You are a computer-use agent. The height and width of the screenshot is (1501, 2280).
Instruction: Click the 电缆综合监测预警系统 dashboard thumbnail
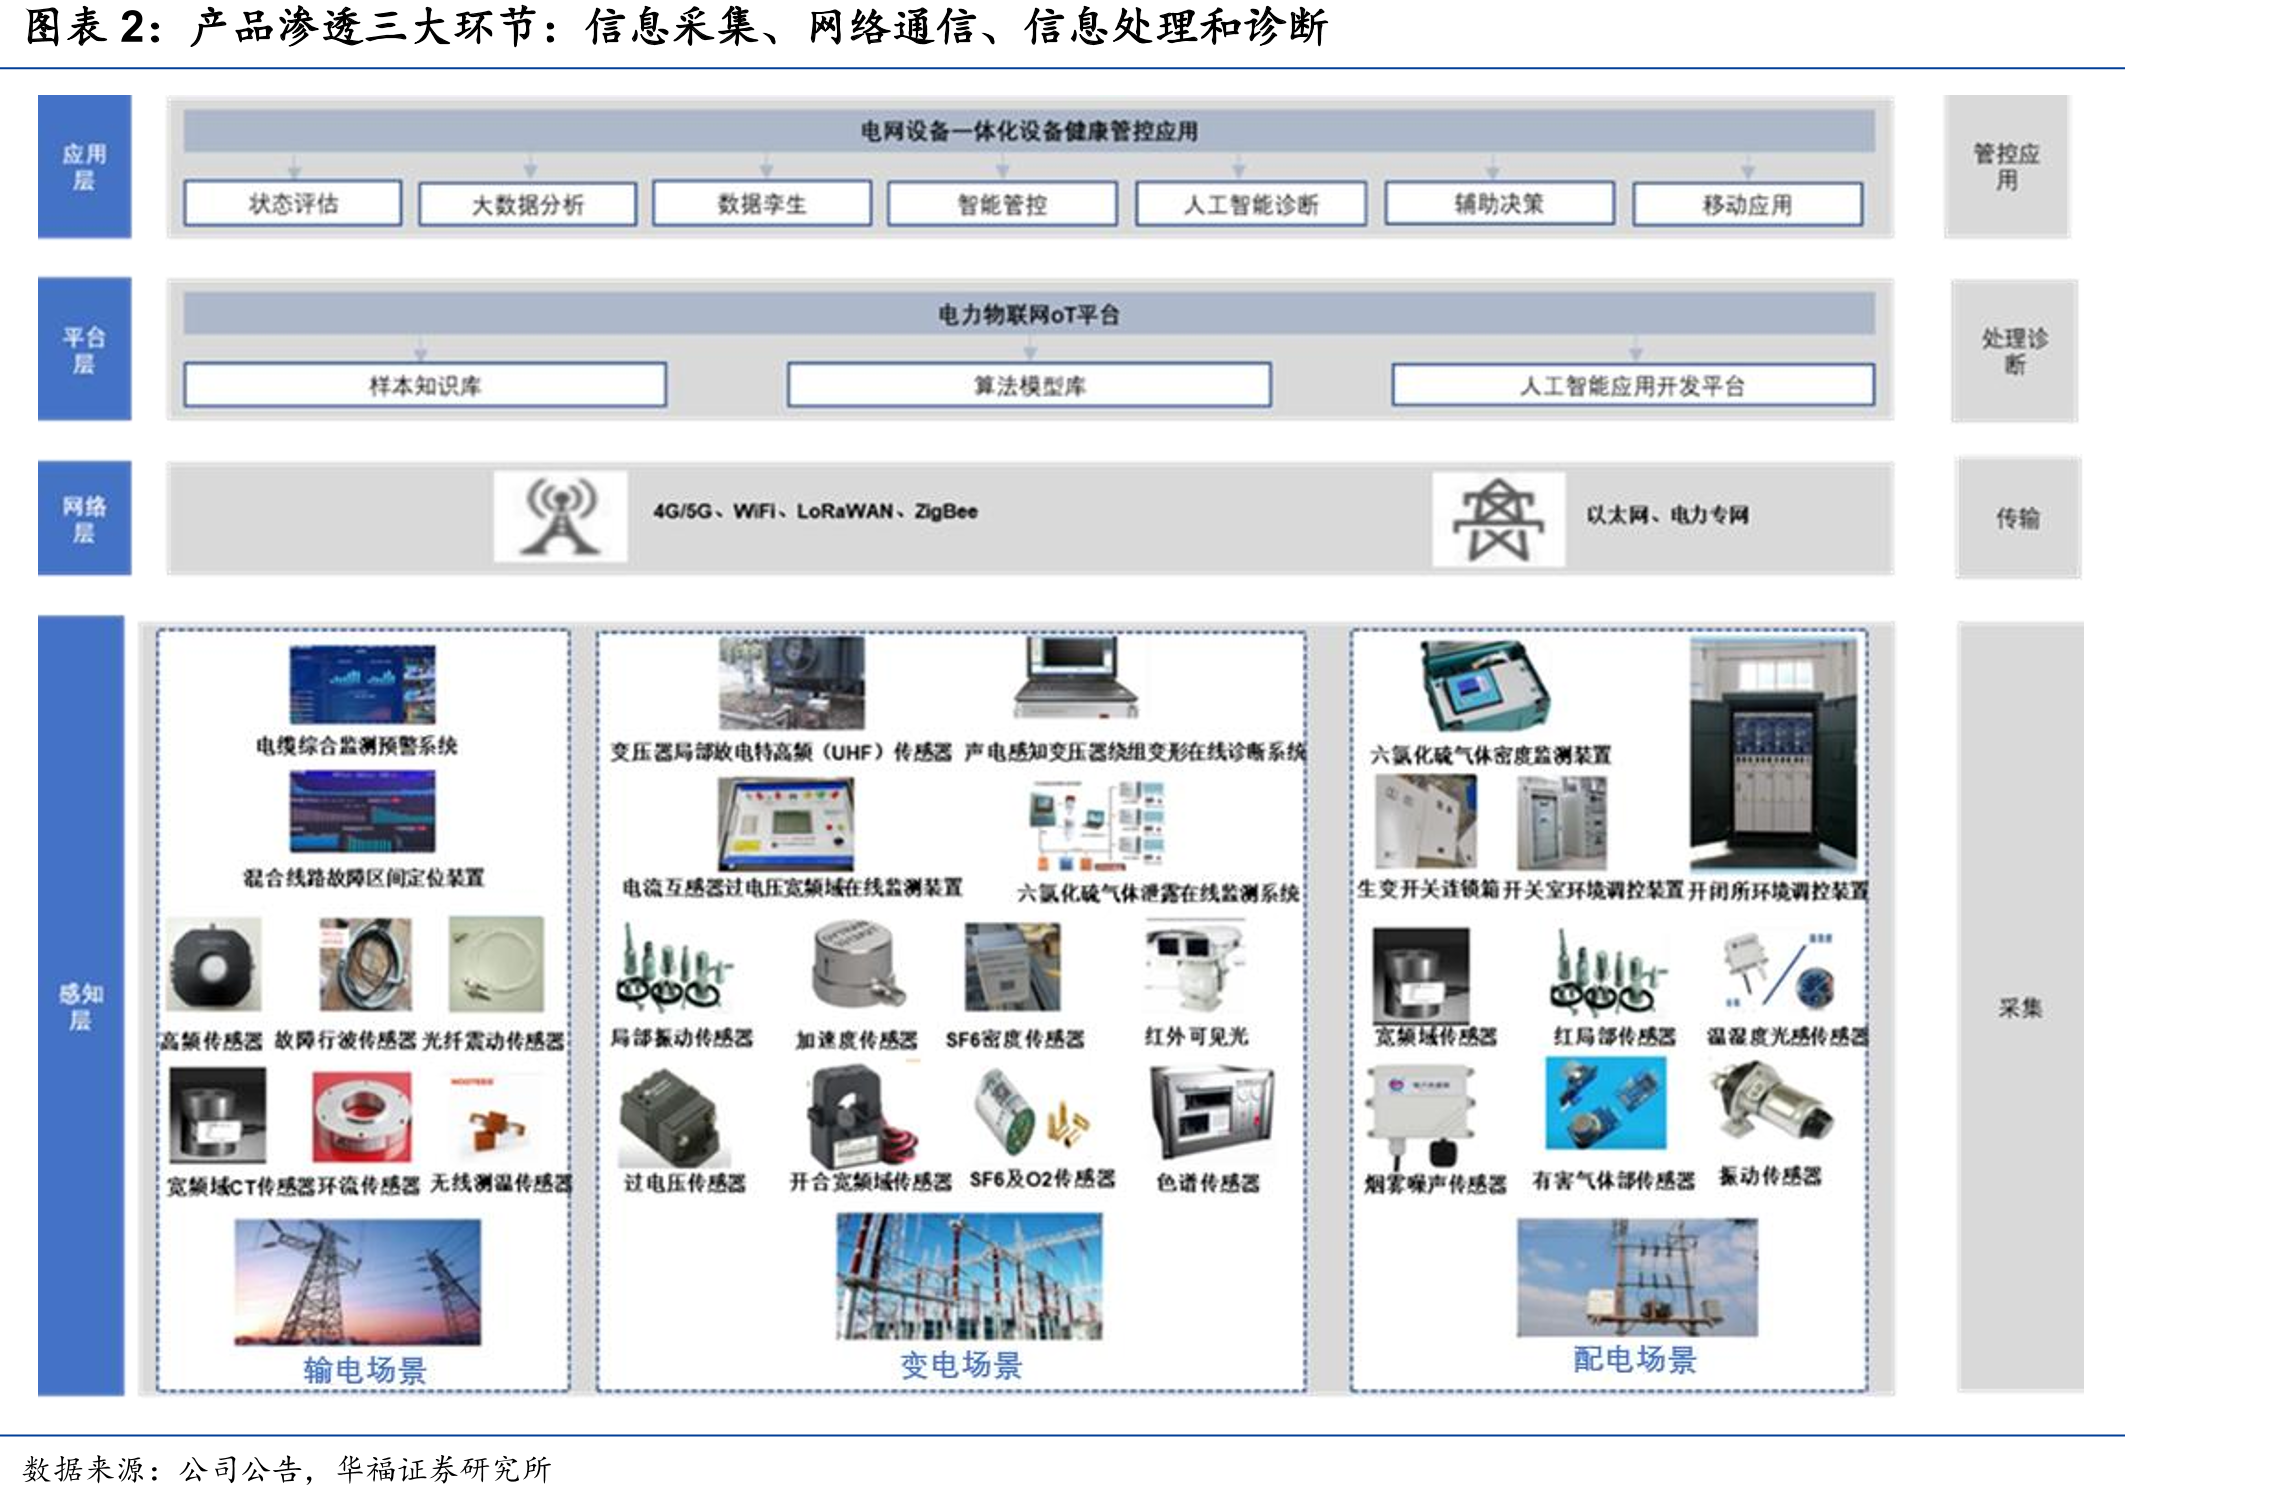click(x=362, y=685)
